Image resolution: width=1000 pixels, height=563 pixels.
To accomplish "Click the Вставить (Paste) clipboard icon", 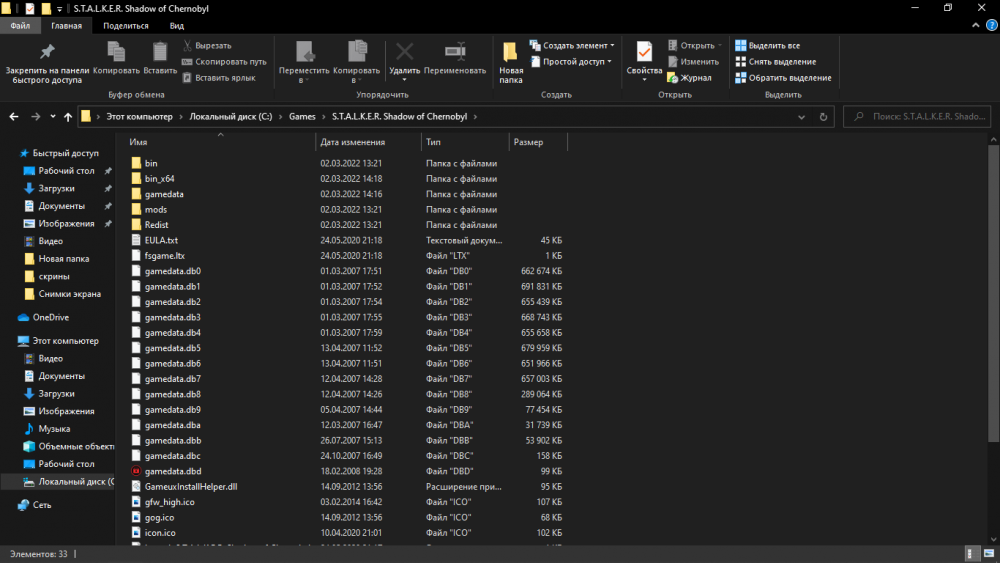I will pos(160,52).
